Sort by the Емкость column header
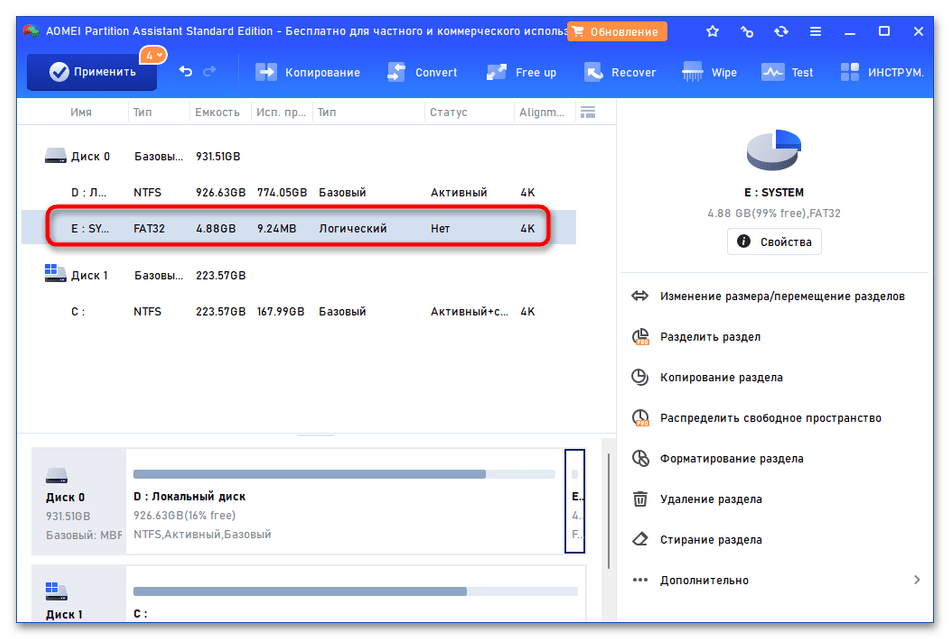Screen dimensions: 950x639 tap(217, 112)
